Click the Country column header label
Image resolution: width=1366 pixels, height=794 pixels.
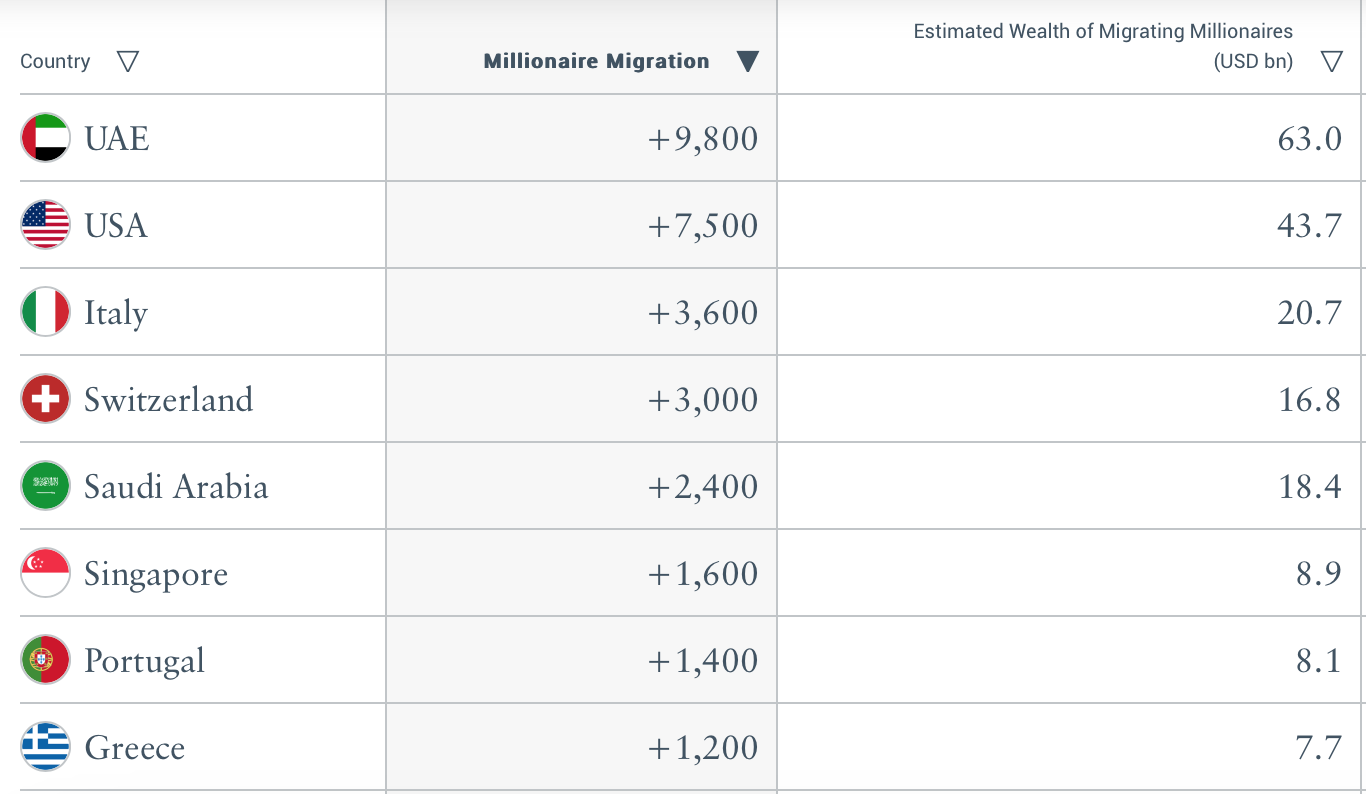click(x=55, y=62)
